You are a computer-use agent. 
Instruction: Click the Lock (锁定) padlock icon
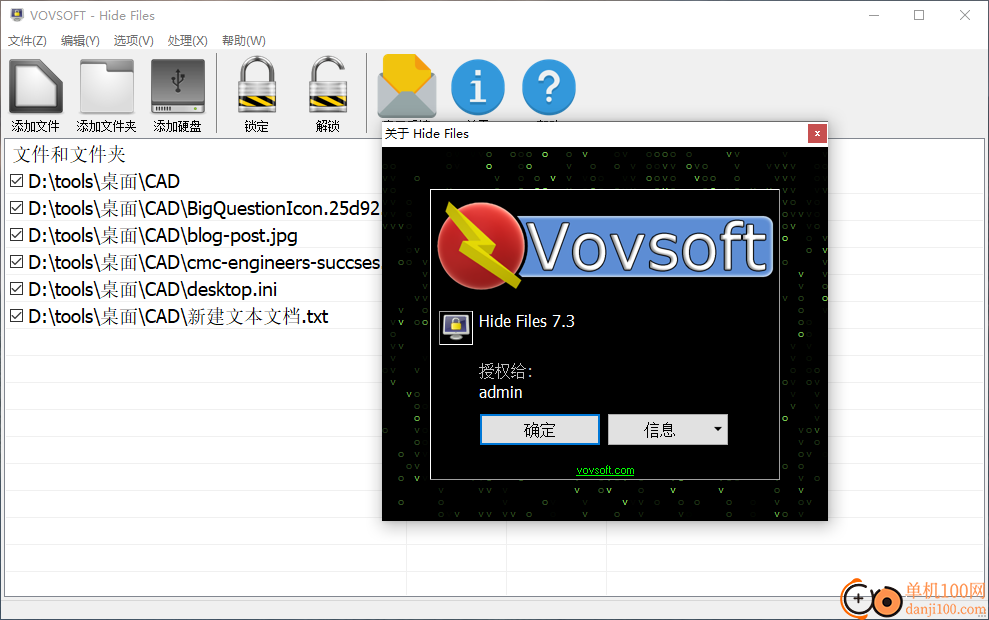point(257,85)
